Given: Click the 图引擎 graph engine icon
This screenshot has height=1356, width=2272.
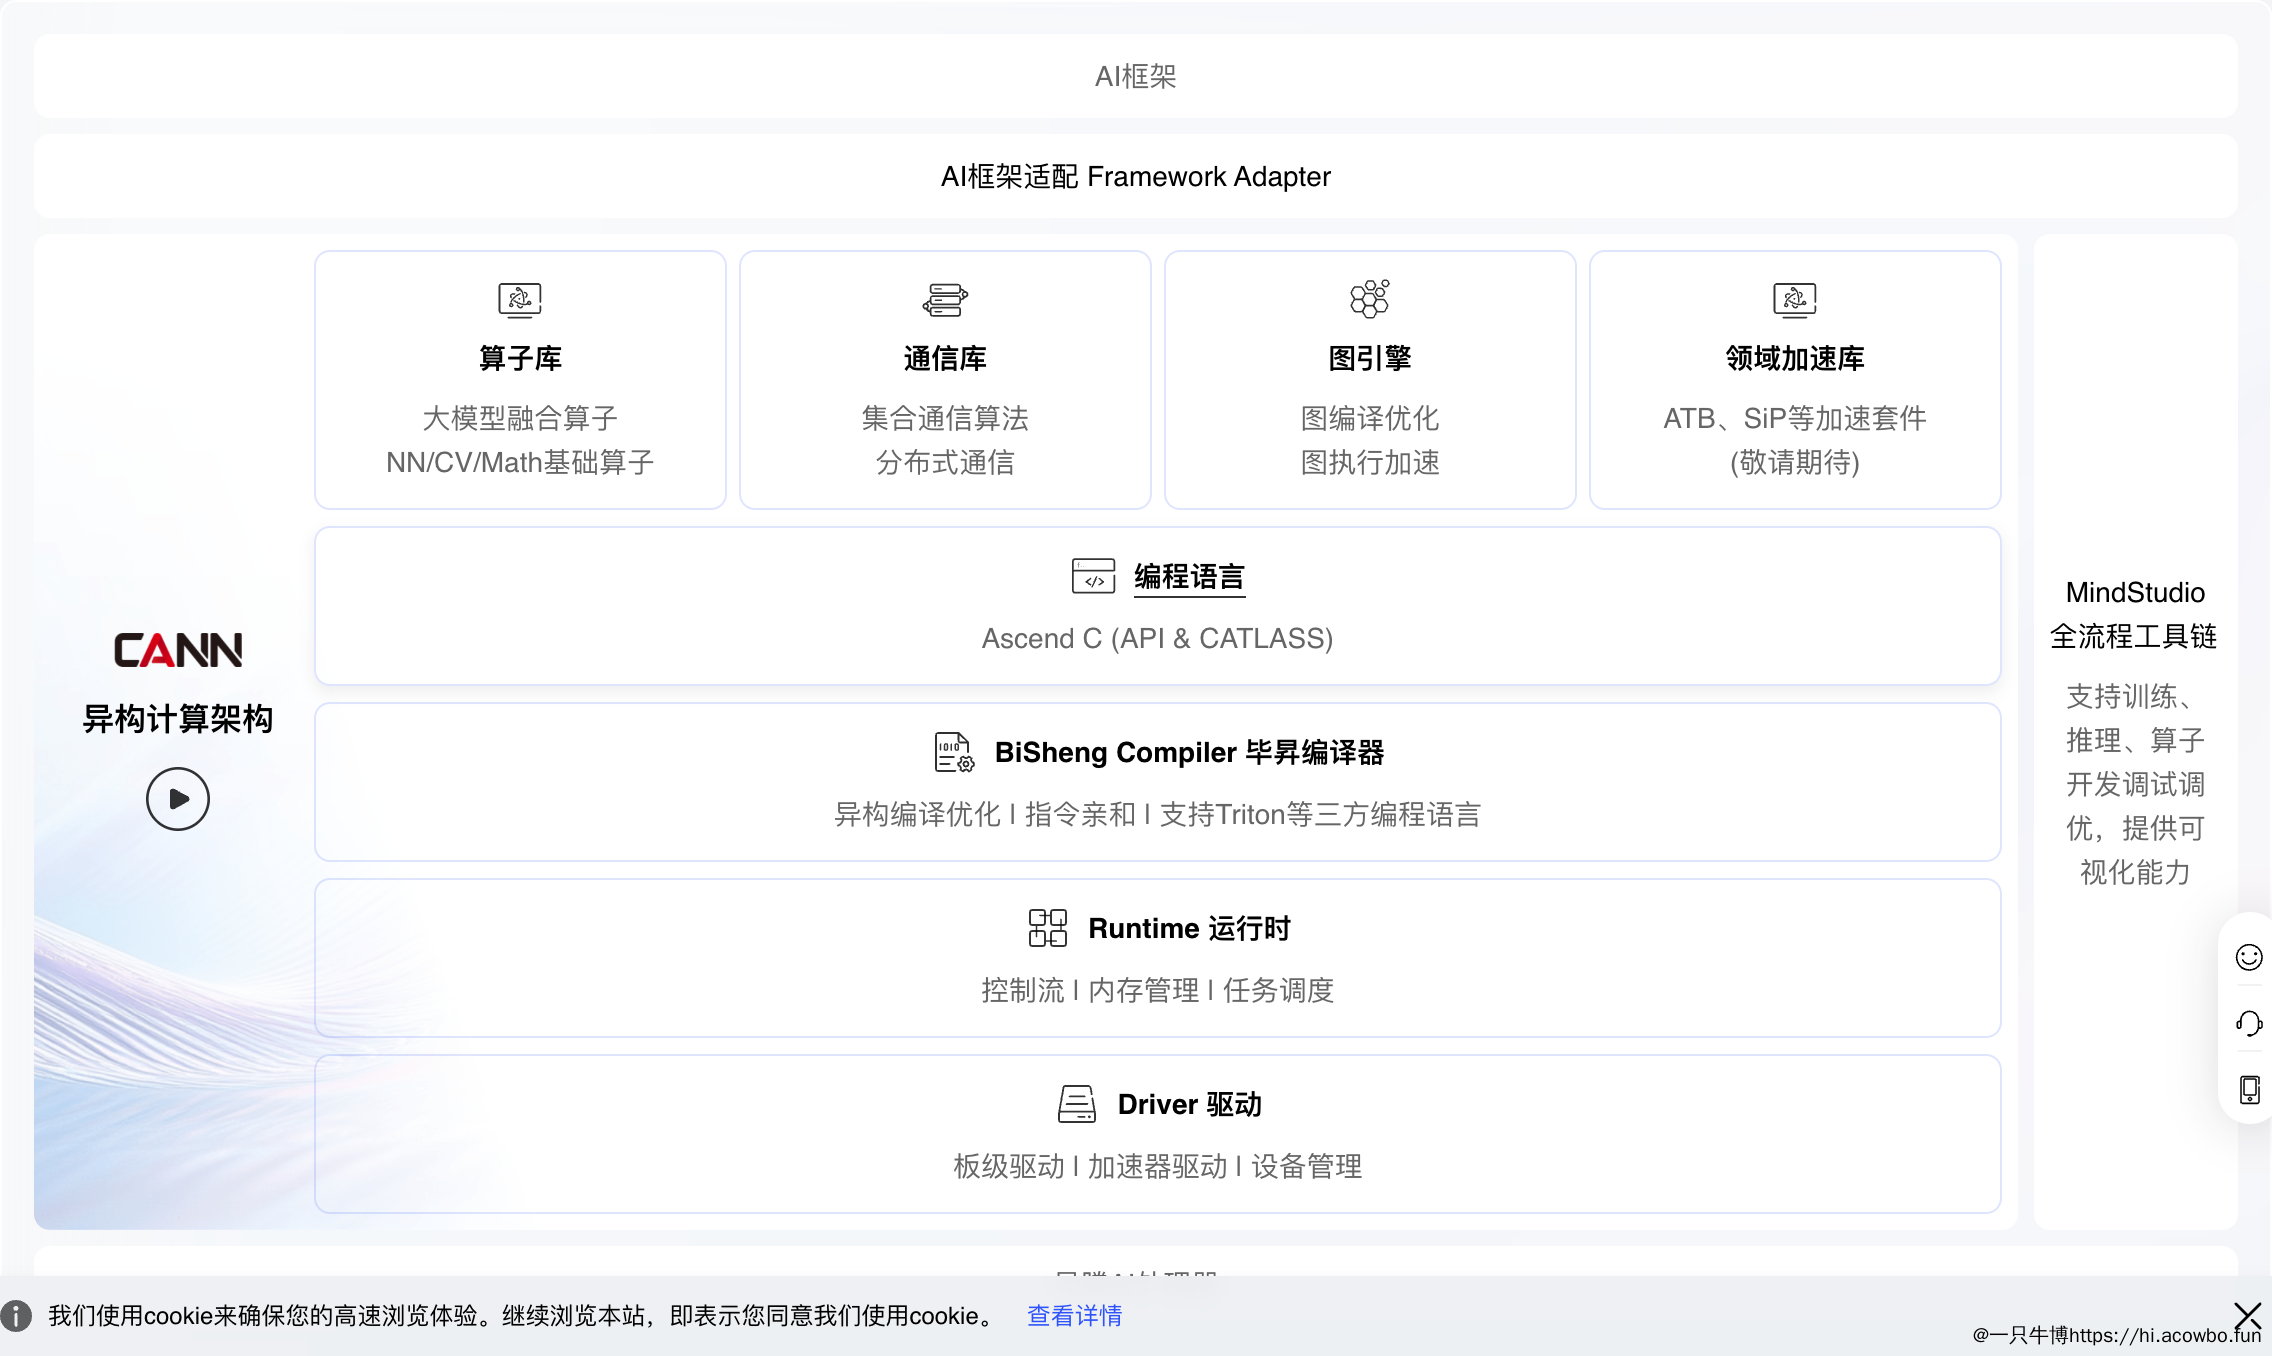Looking at the screenshot, I should [1369, 299].
